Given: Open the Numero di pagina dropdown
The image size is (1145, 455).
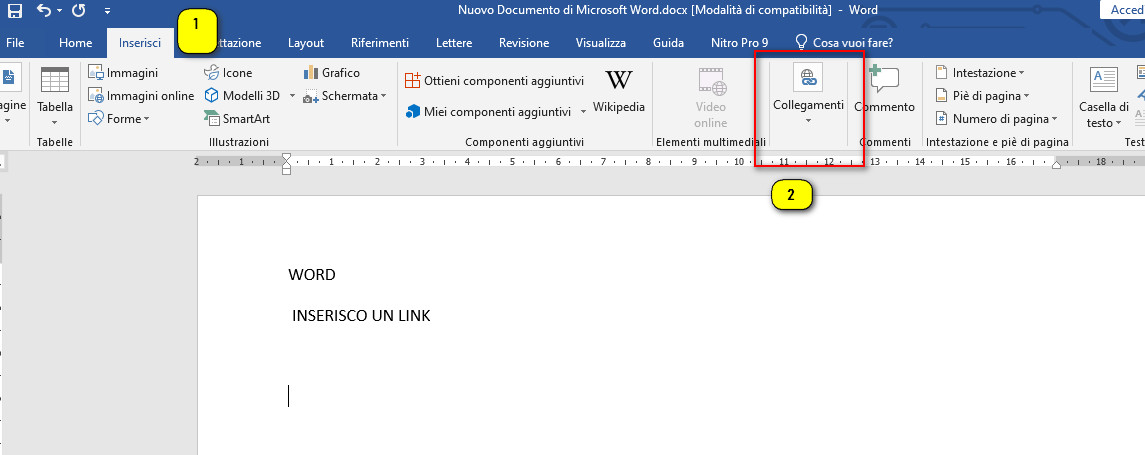Looking at the screenshot, I should pyautogui.click(x=996, y=118).
